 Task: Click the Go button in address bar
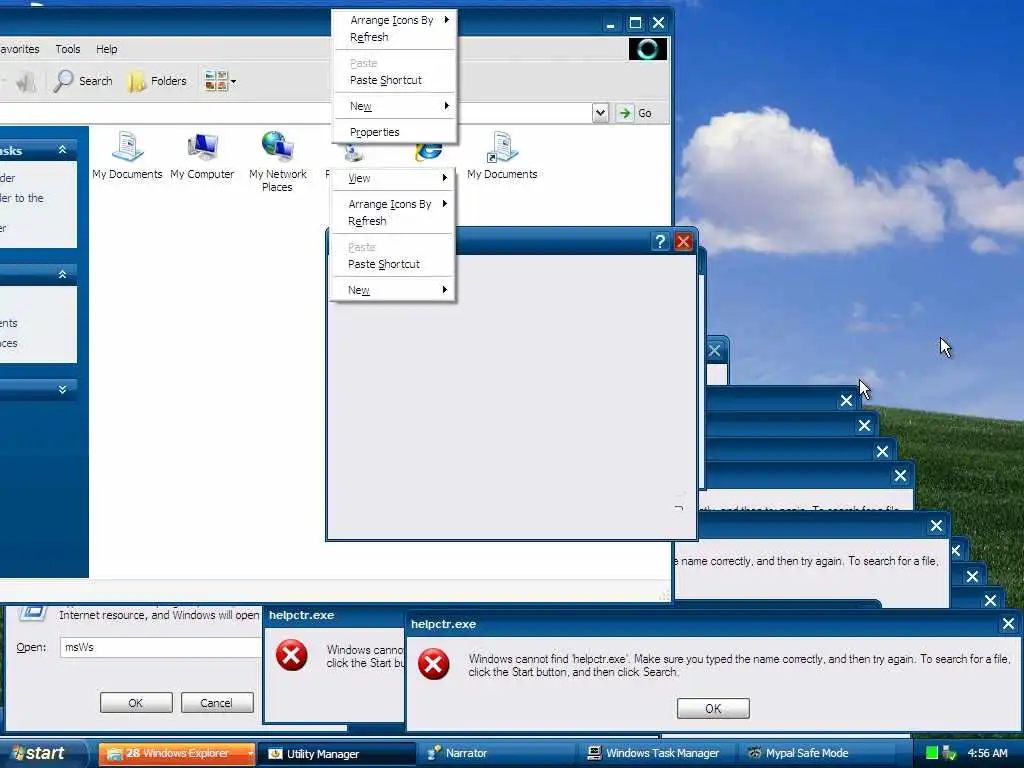(635, 113)
